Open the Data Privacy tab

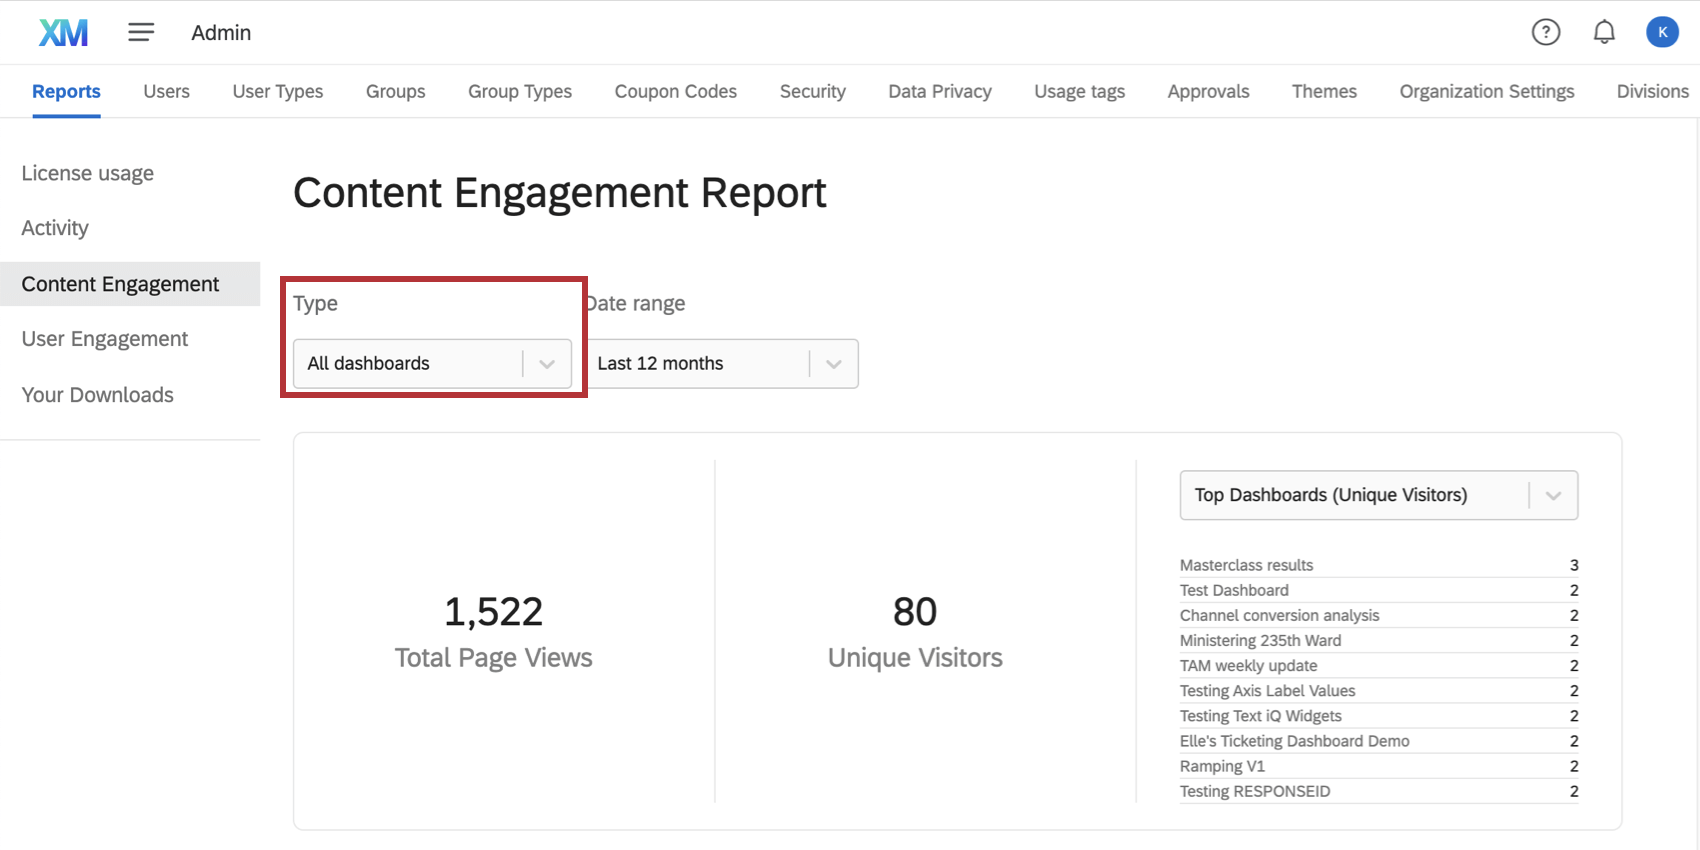[x=939, y=92]
